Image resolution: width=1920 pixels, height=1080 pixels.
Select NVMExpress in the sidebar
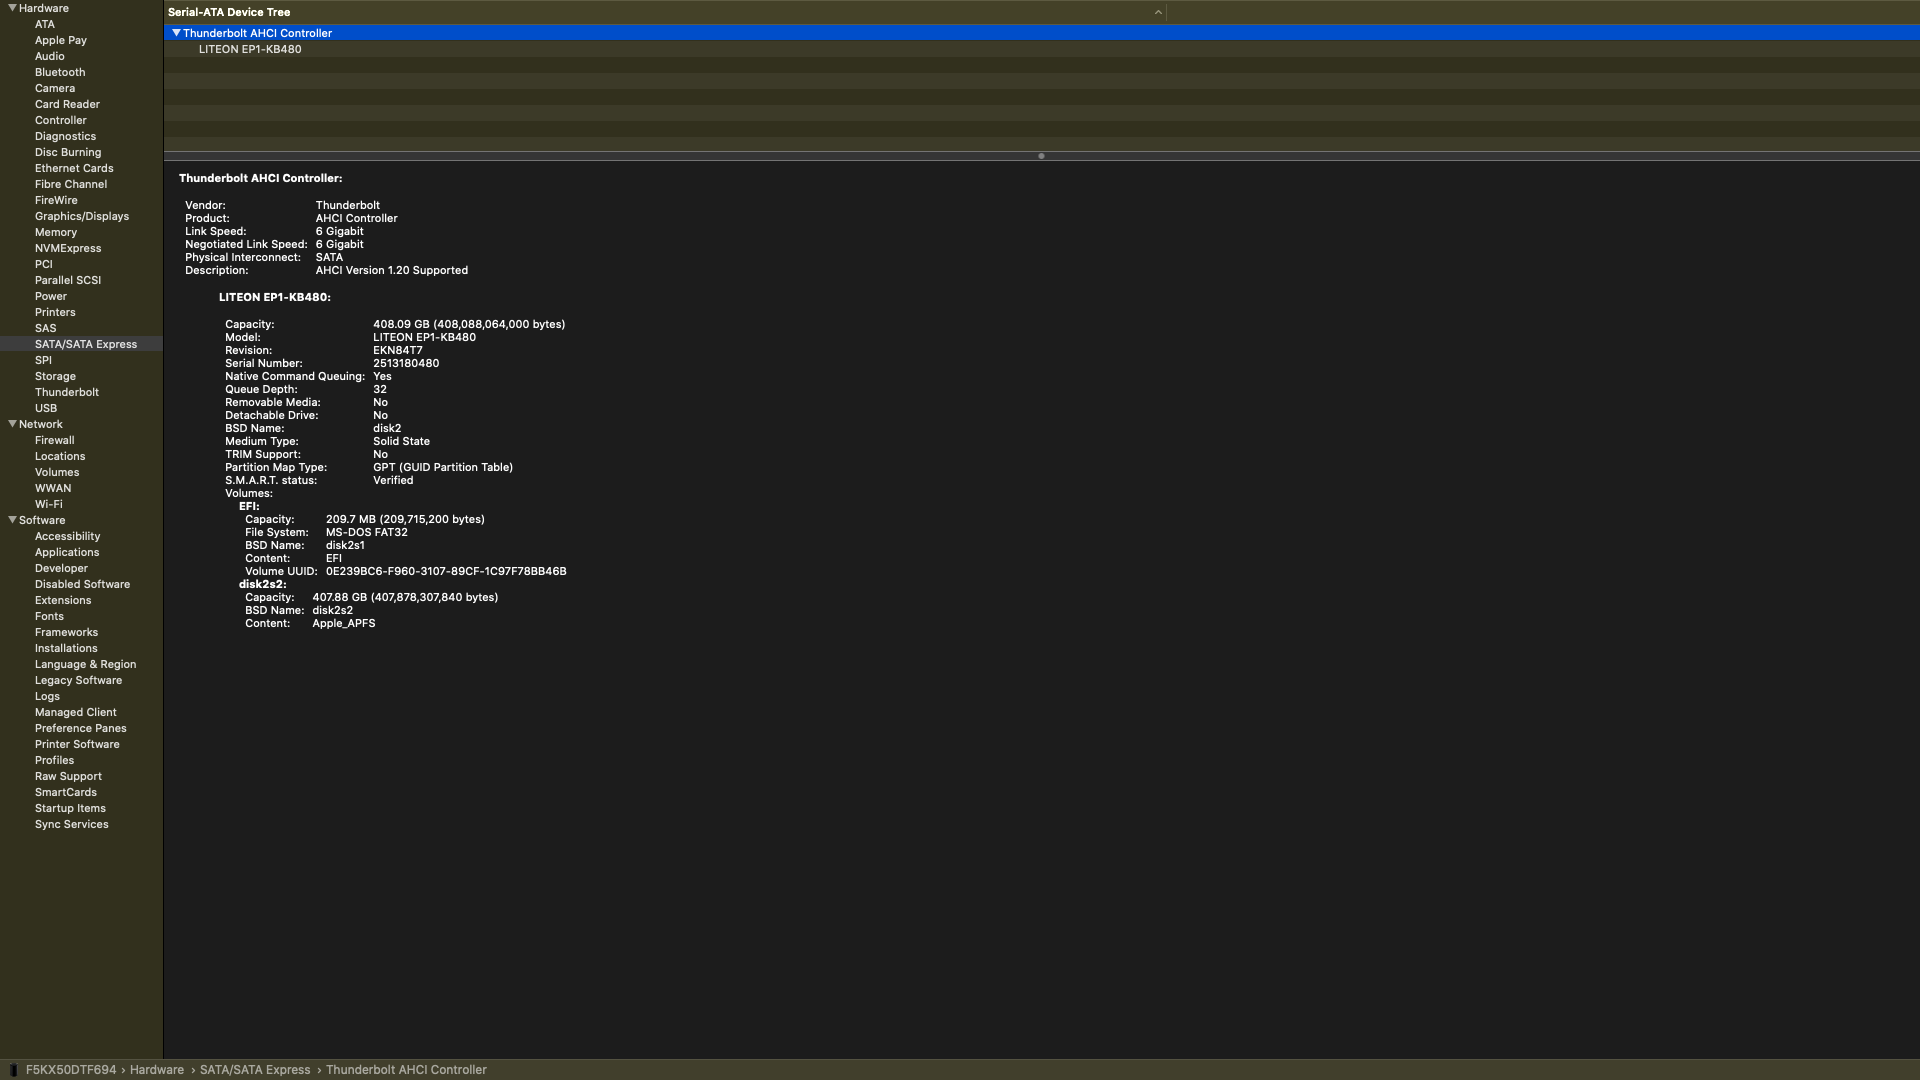pyautogui.click(x=67, y=248)
